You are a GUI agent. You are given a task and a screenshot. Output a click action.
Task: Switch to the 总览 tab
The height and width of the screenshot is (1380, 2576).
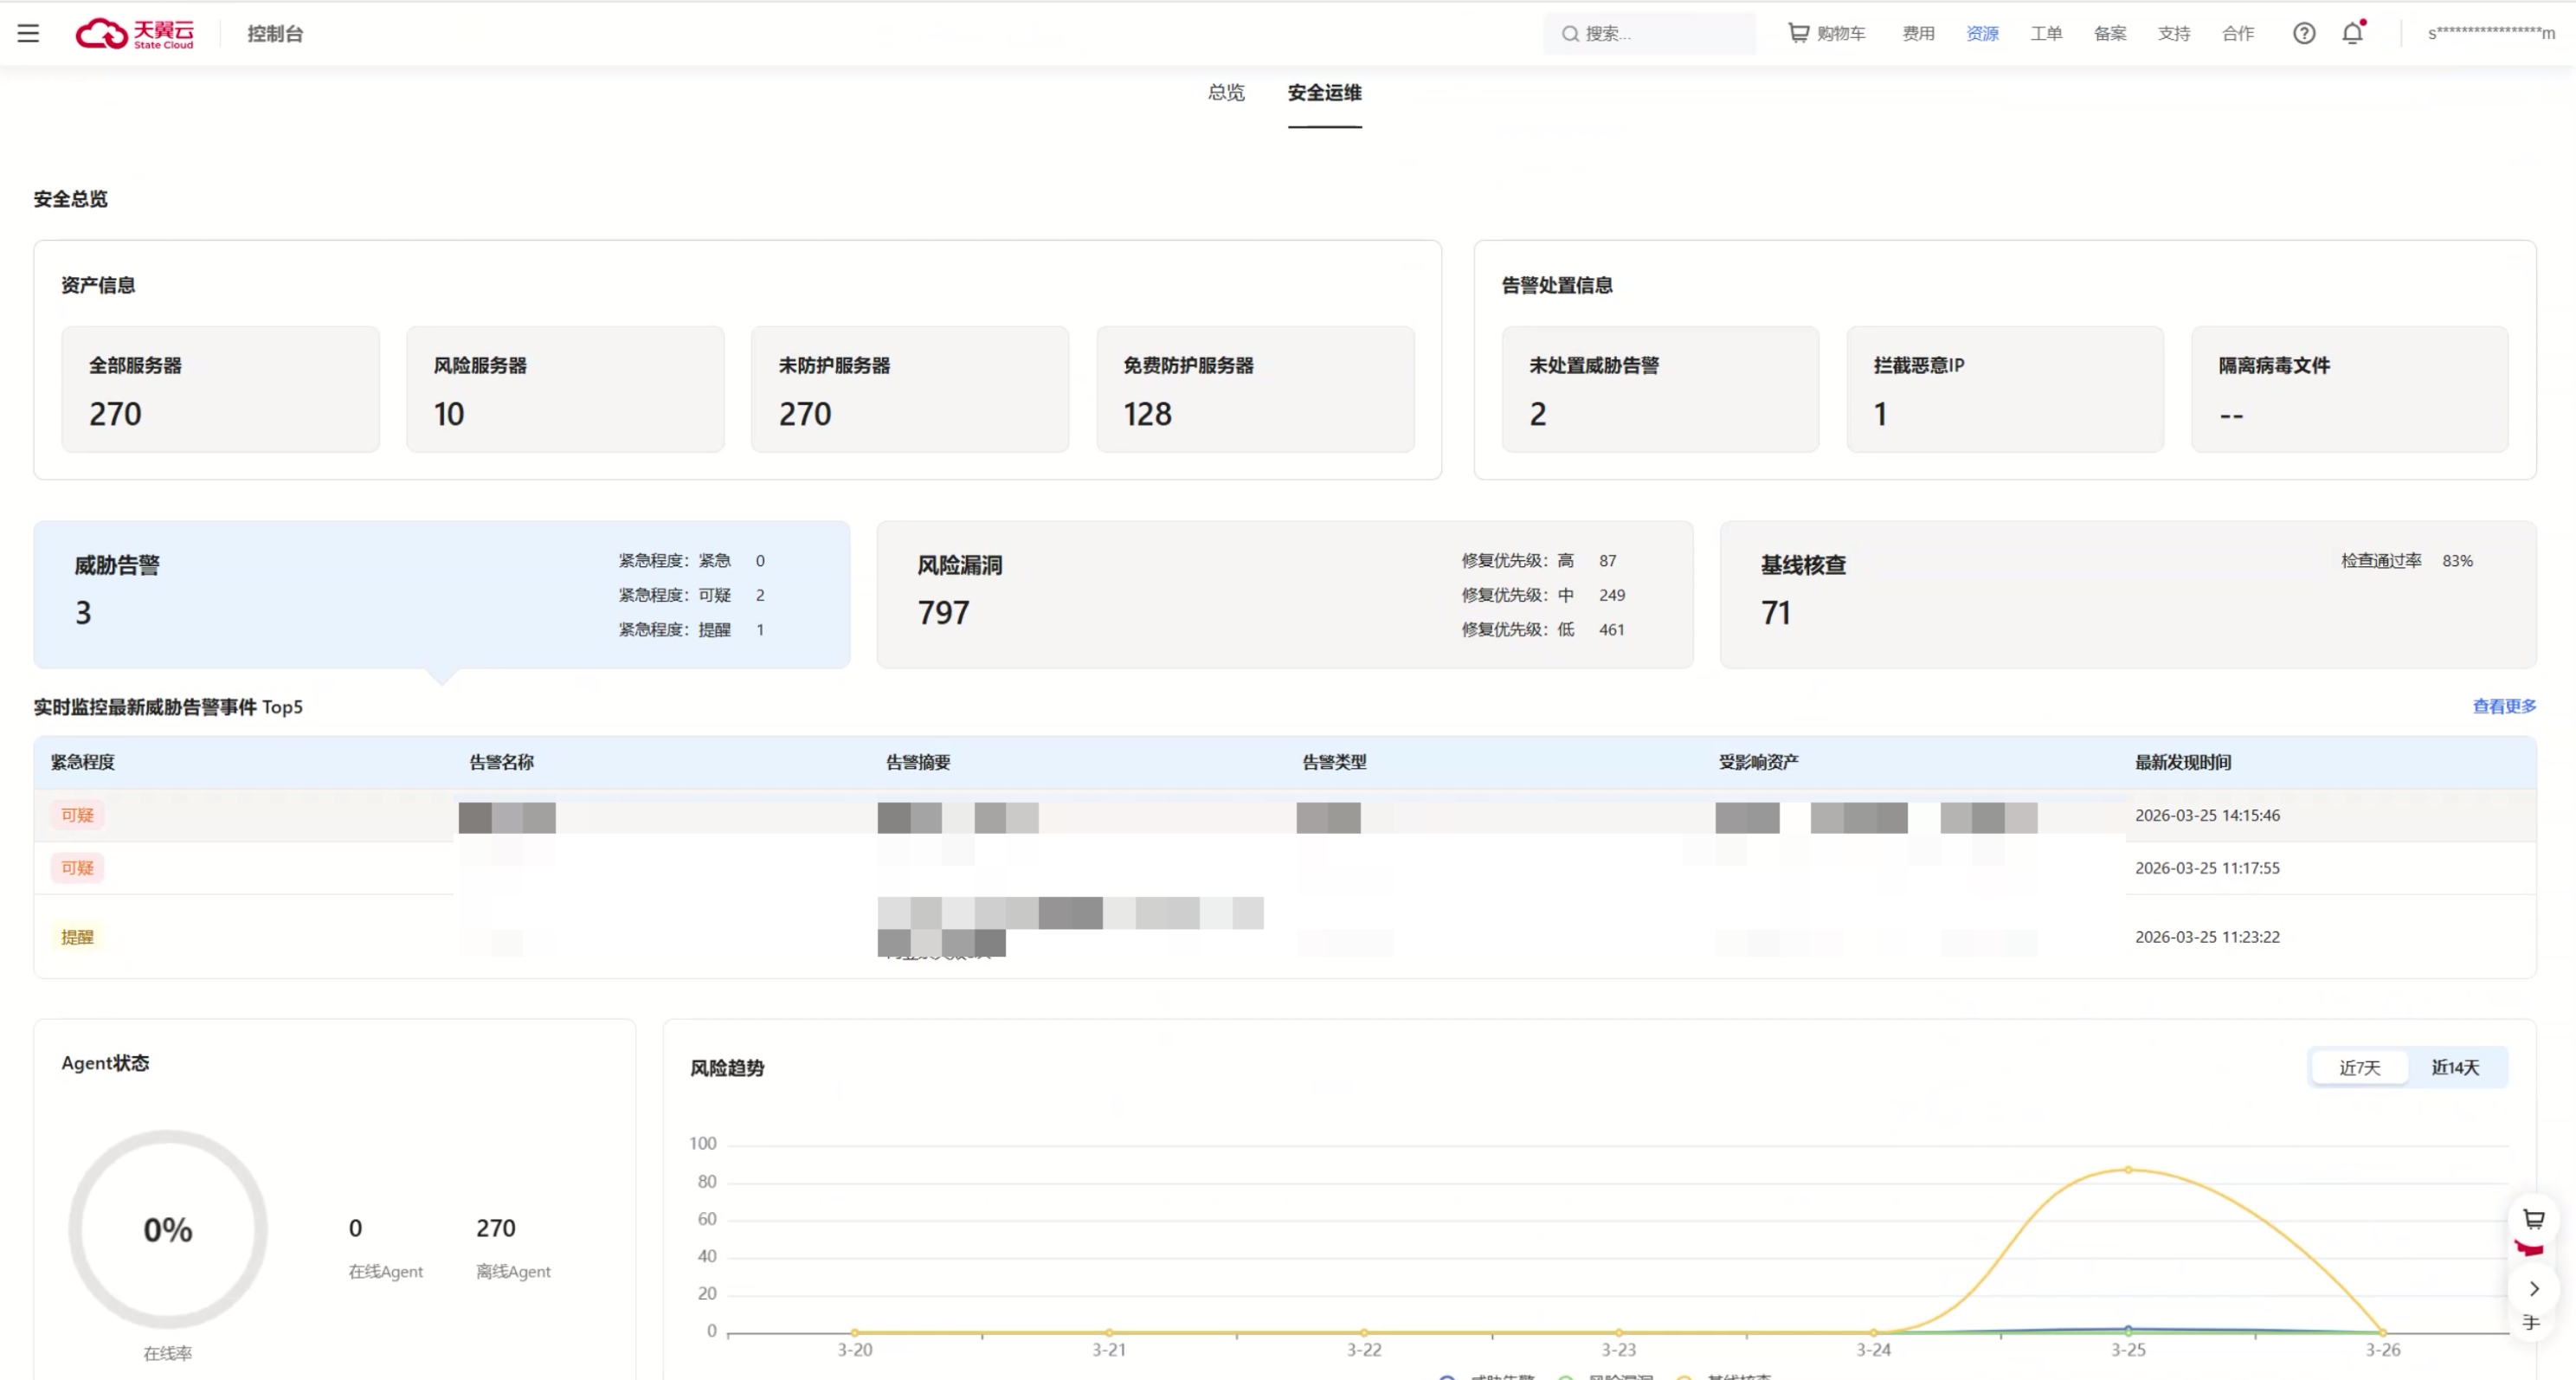click(x=1226, y=92)
